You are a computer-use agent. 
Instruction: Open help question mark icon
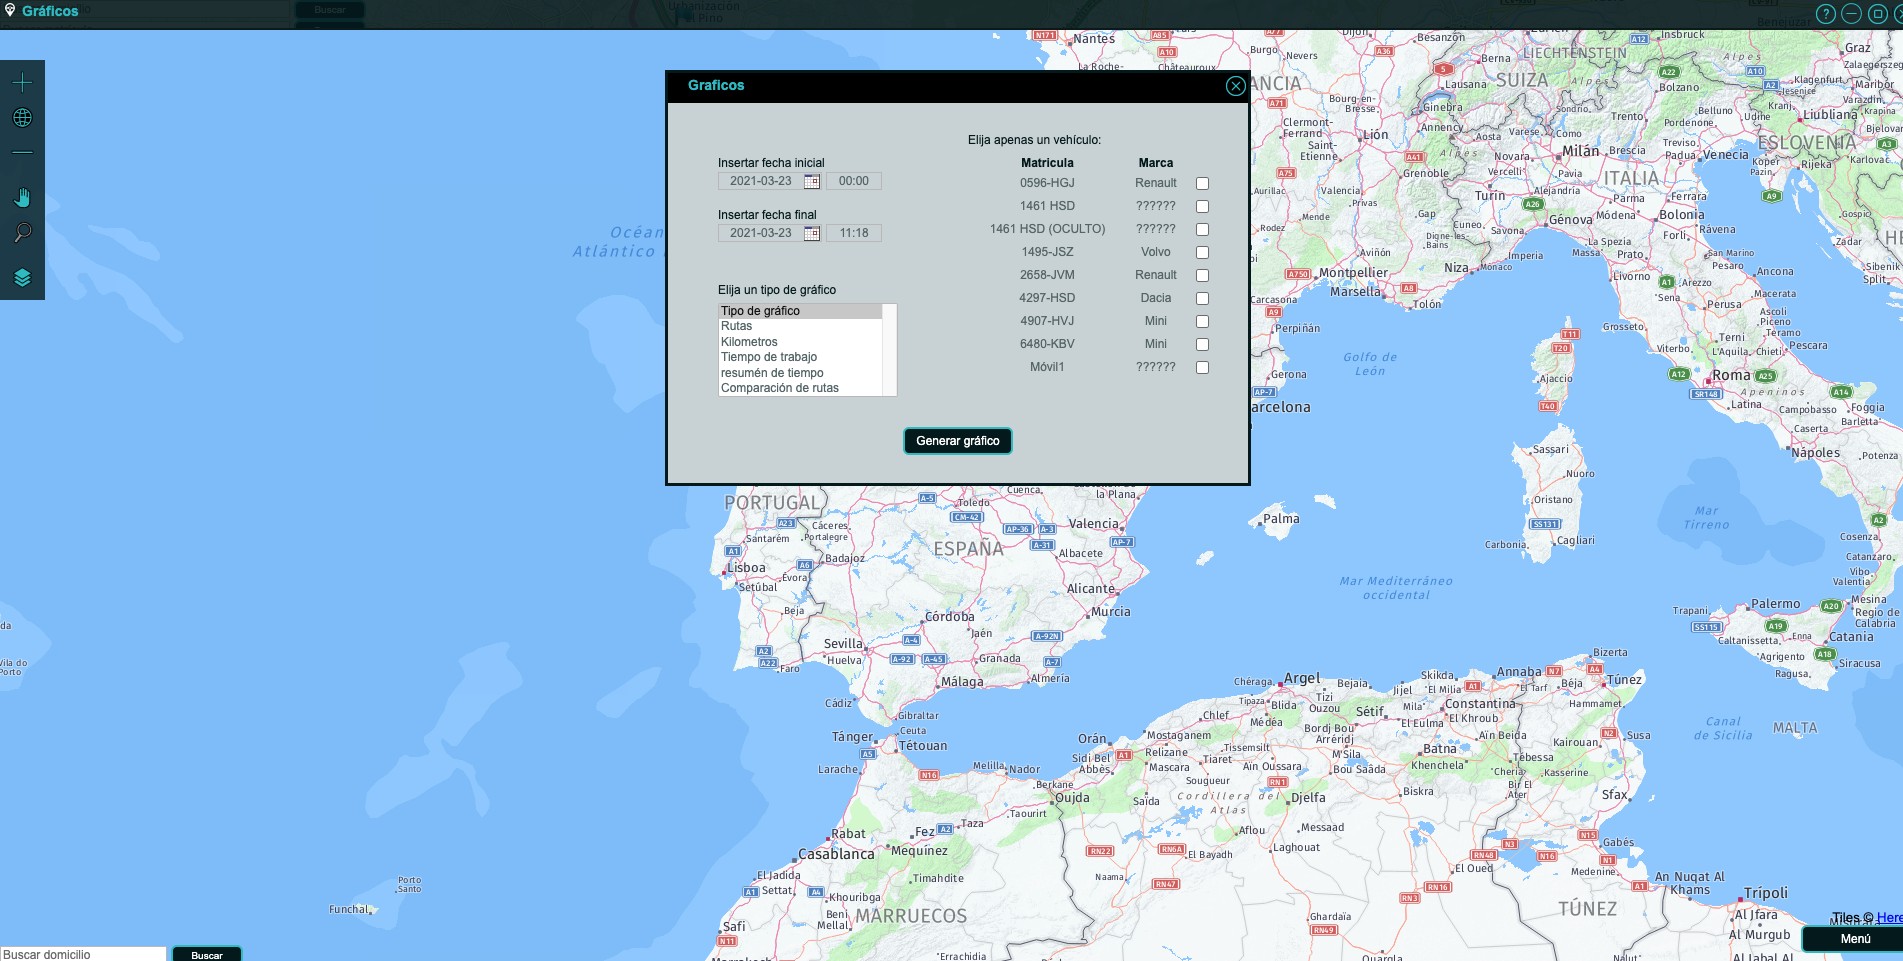click(x=1825, y=14)
